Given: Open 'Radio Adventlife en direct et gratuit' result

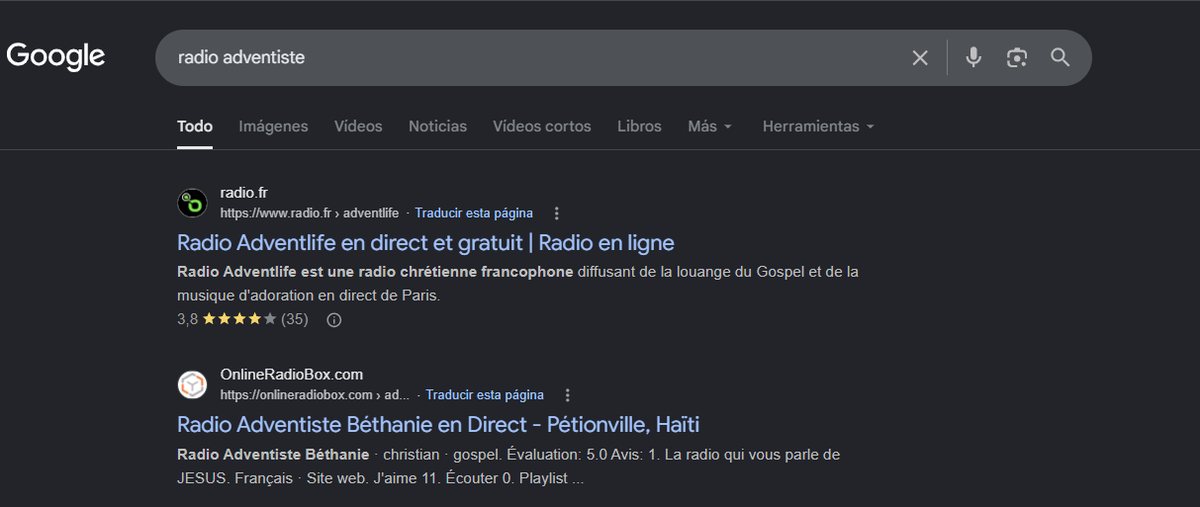Looking at the screenshot, I should (x=426, y=243).
